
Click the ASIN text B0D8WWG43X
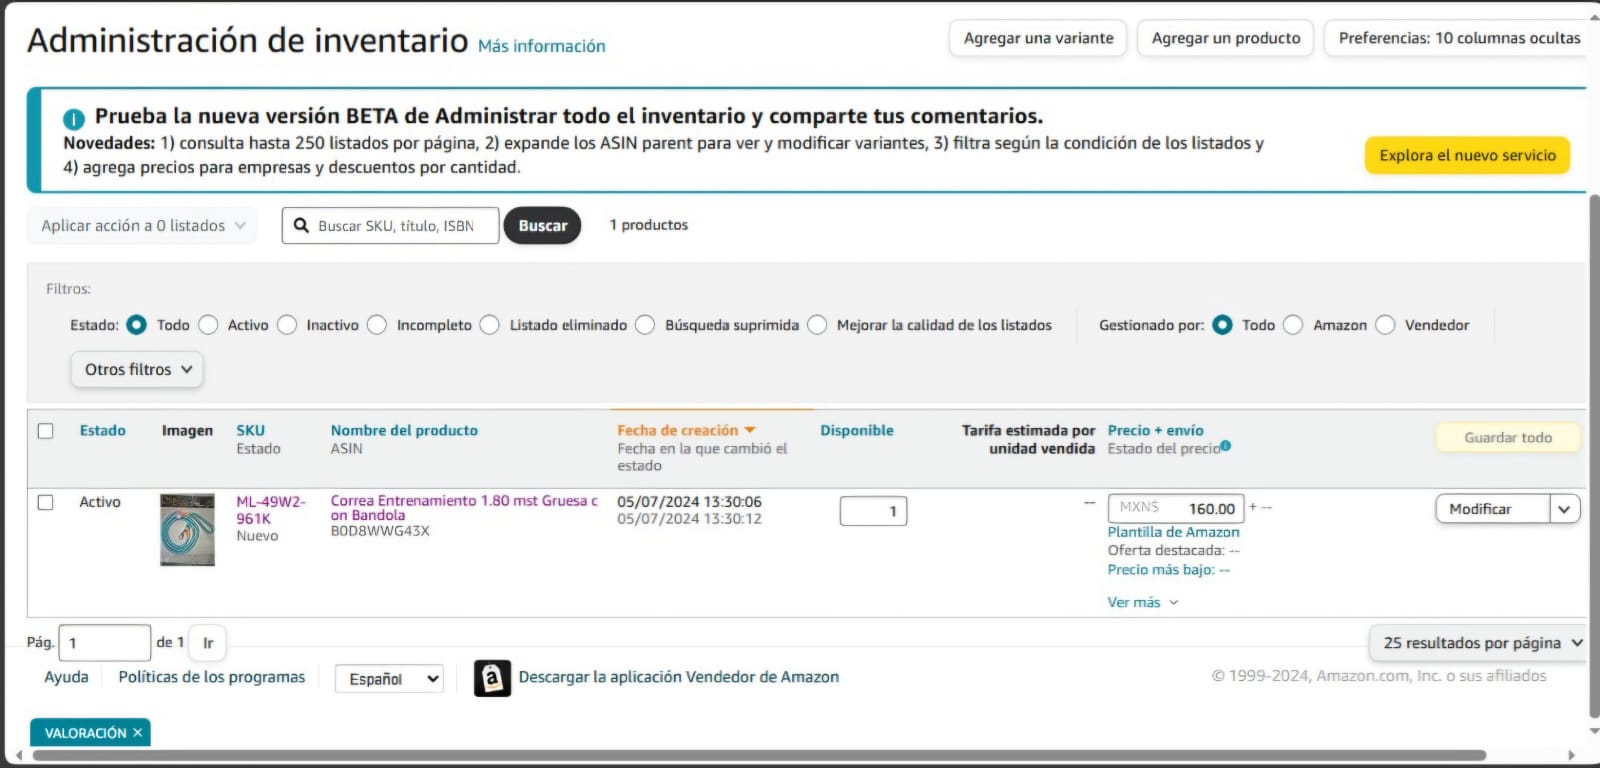(380, 531)
